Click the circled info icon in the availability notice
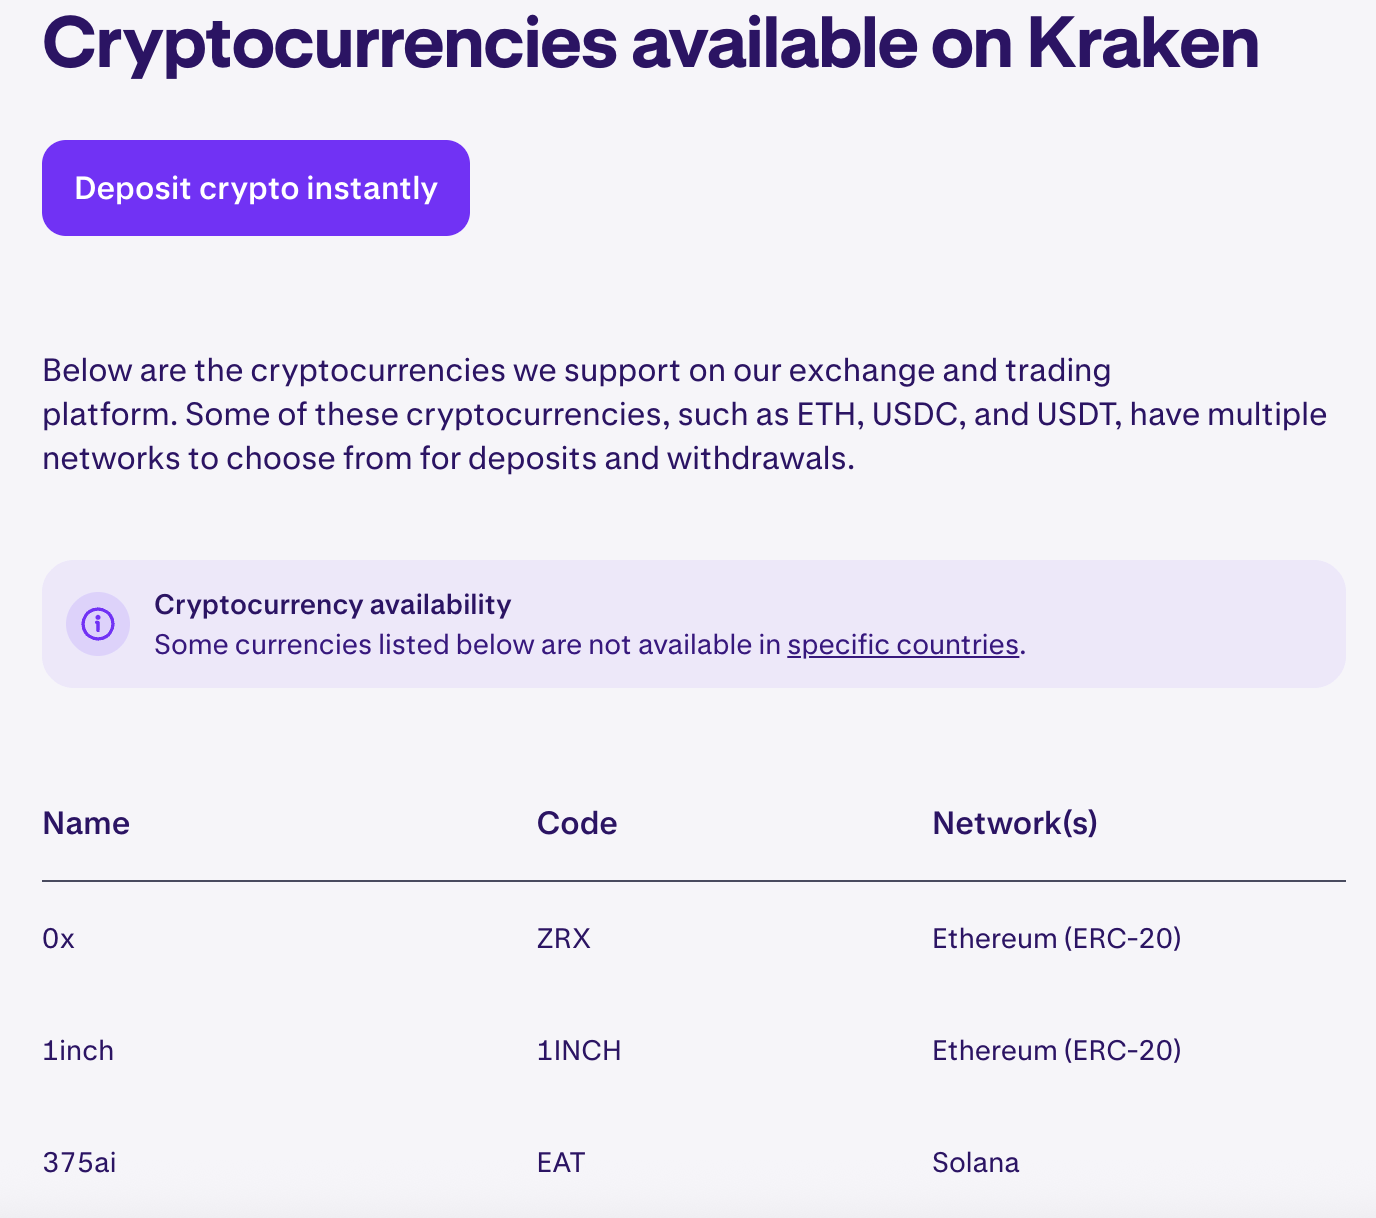Screen dimensions: 1376x1218 (97, 624)
